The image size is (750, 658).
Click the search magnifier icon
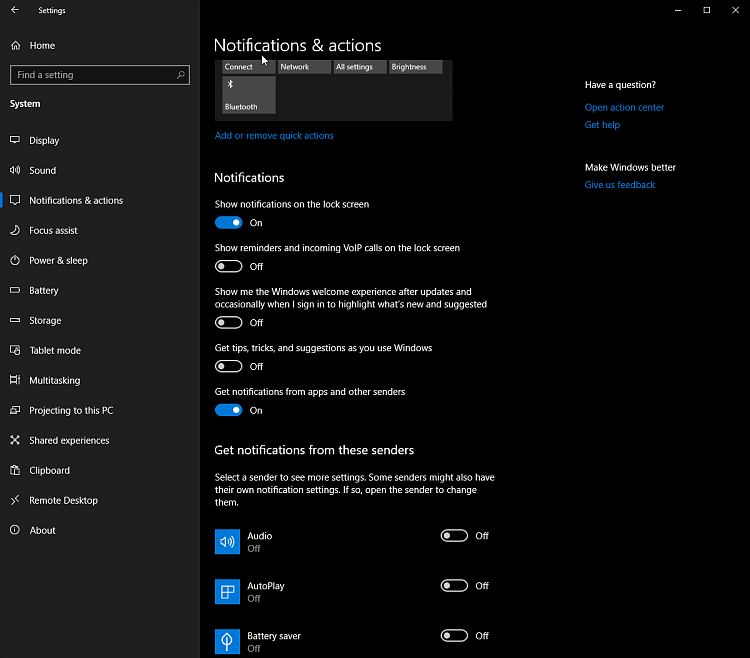[181, 75]
